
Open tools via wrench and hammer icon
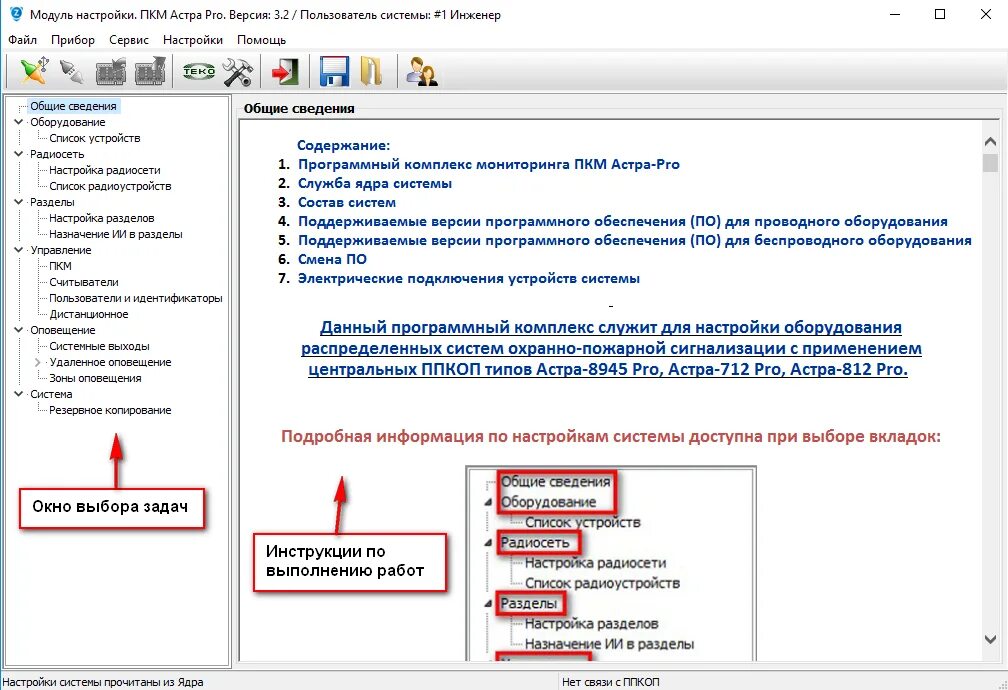(x=237, y=71)
